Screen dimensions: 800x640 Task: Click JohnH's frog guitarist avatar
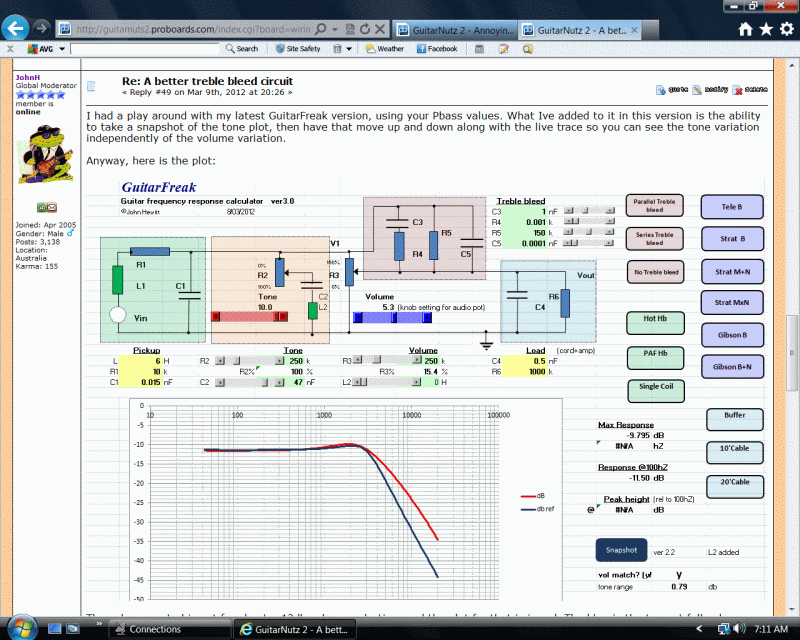pos(44,155)
